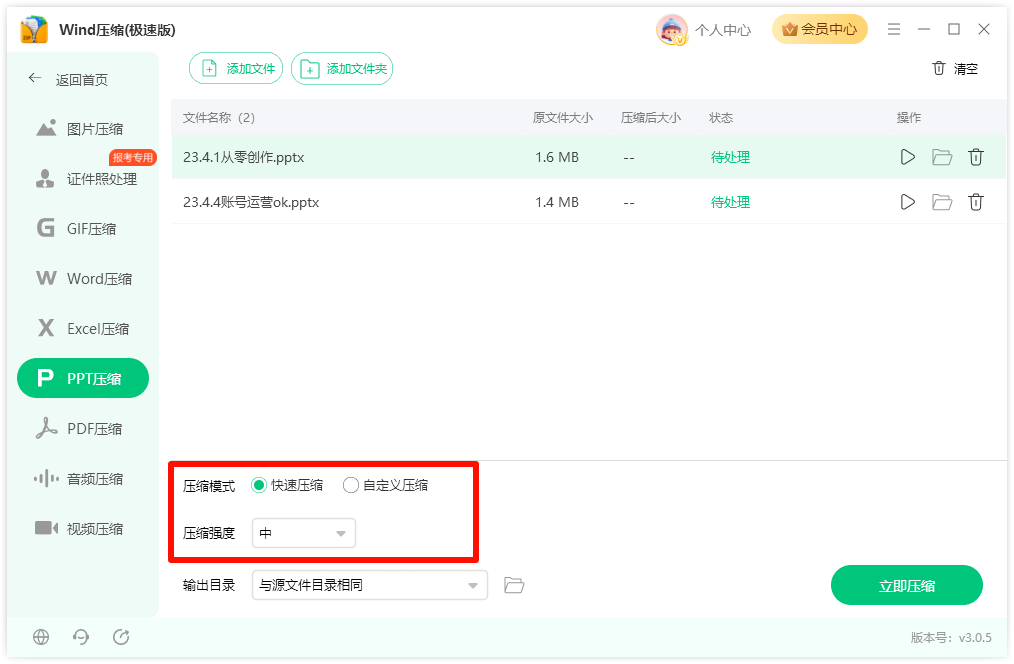
Task: Click the 原文件大小 column header
Action: 563,118
